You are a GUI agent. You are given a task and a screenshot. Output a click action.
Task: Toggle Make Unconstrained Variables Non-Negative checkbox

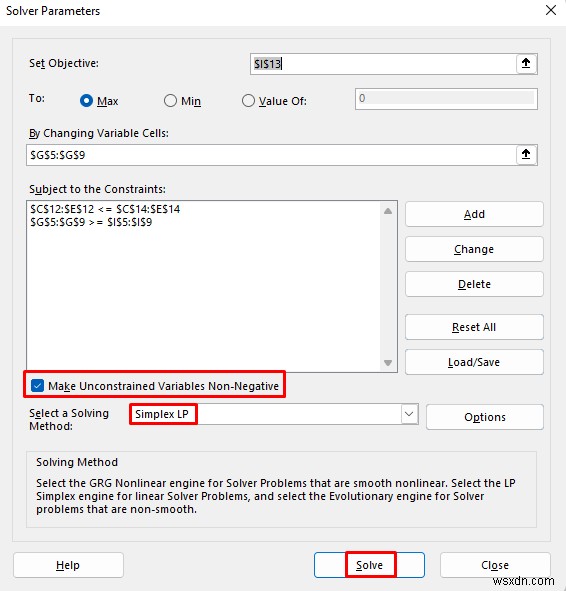[37, 386]
